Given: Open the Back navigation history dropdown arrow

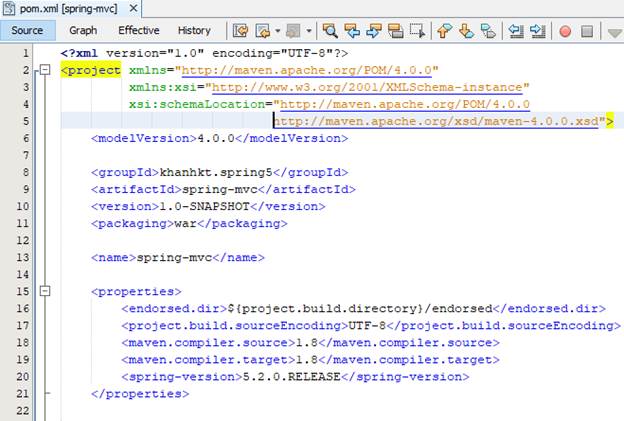Looking at the screenshot, I should (x=278, y=31).
